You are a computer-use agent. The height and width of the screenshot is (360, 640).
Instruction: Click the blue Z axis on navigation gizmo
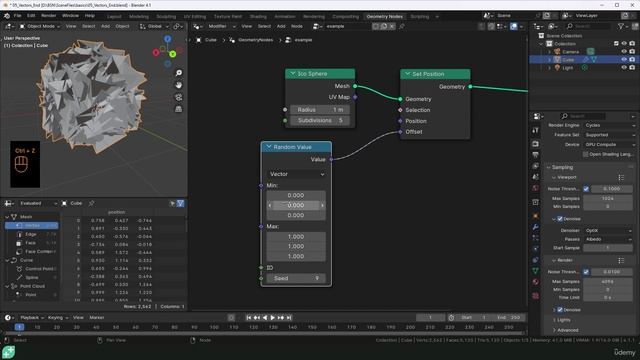pos(168,39)
